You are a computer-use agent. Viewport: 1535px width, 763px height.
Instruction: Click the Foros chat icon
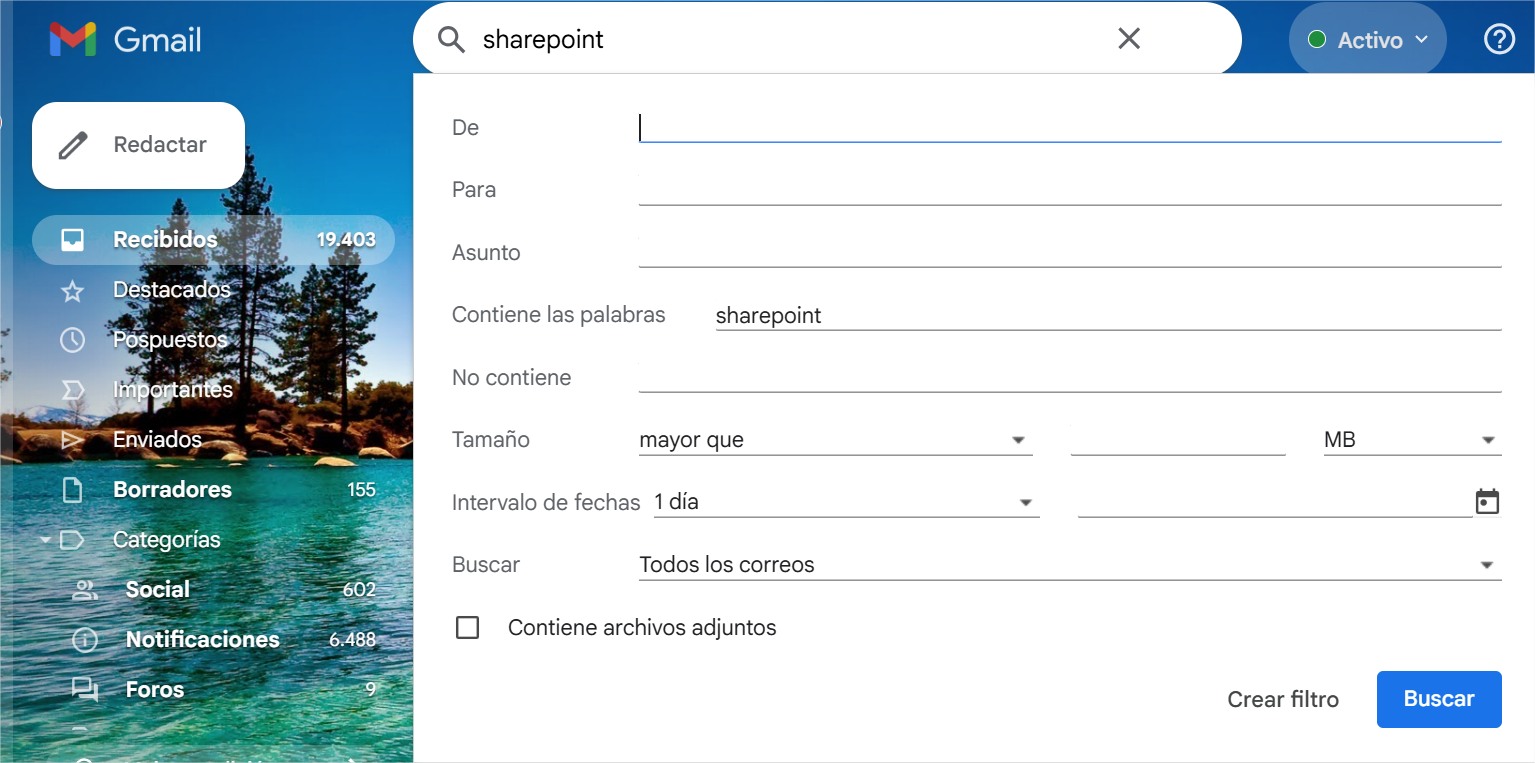click(x=85, y=690)
